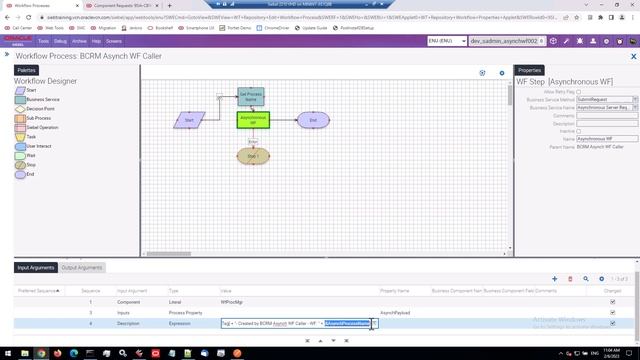Toggle Changed checkbox for Inputs row
The image size is (640, 360).
(x=613, y=313)
